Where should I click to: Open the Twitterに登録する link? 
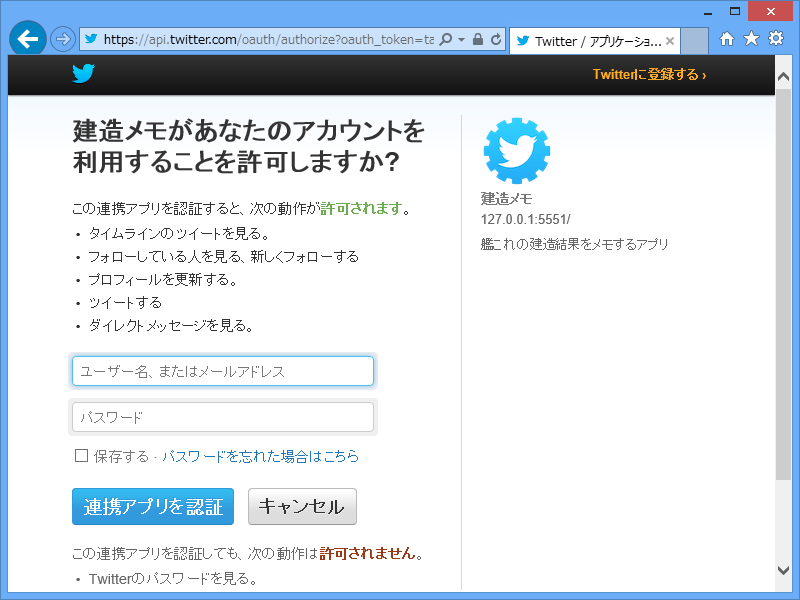click(x=649, y=74)
